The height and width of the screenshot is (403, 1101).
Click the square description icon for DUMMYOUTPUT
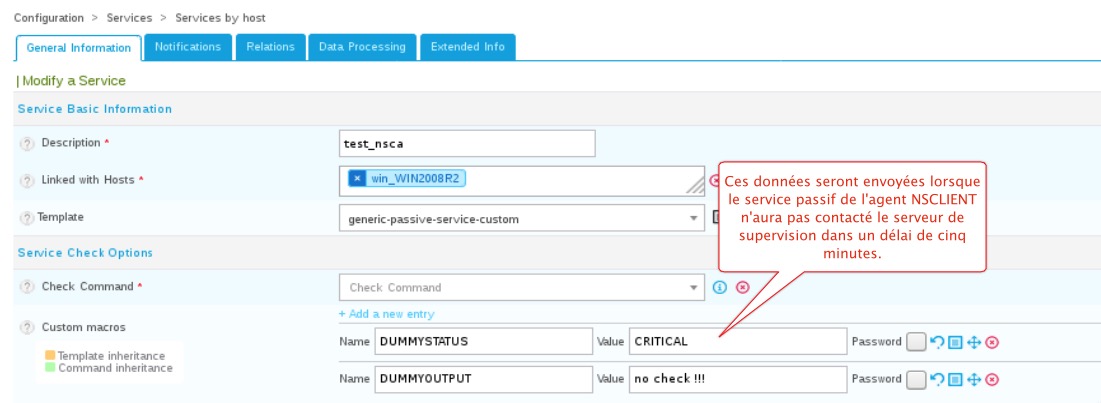tap(955, 379)
